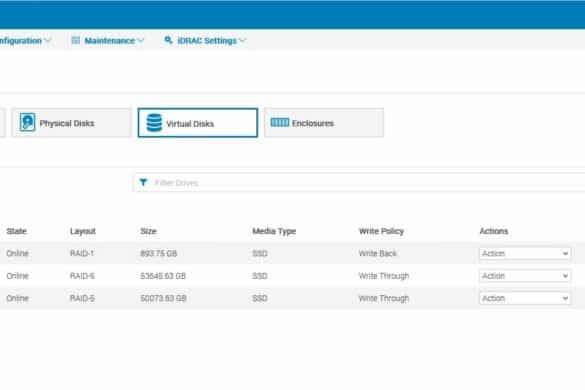This screenshot has height=390, width=585.
Task: Switch to the Enclosures tab
Action: pyautogui.click(x=324, y=123)
